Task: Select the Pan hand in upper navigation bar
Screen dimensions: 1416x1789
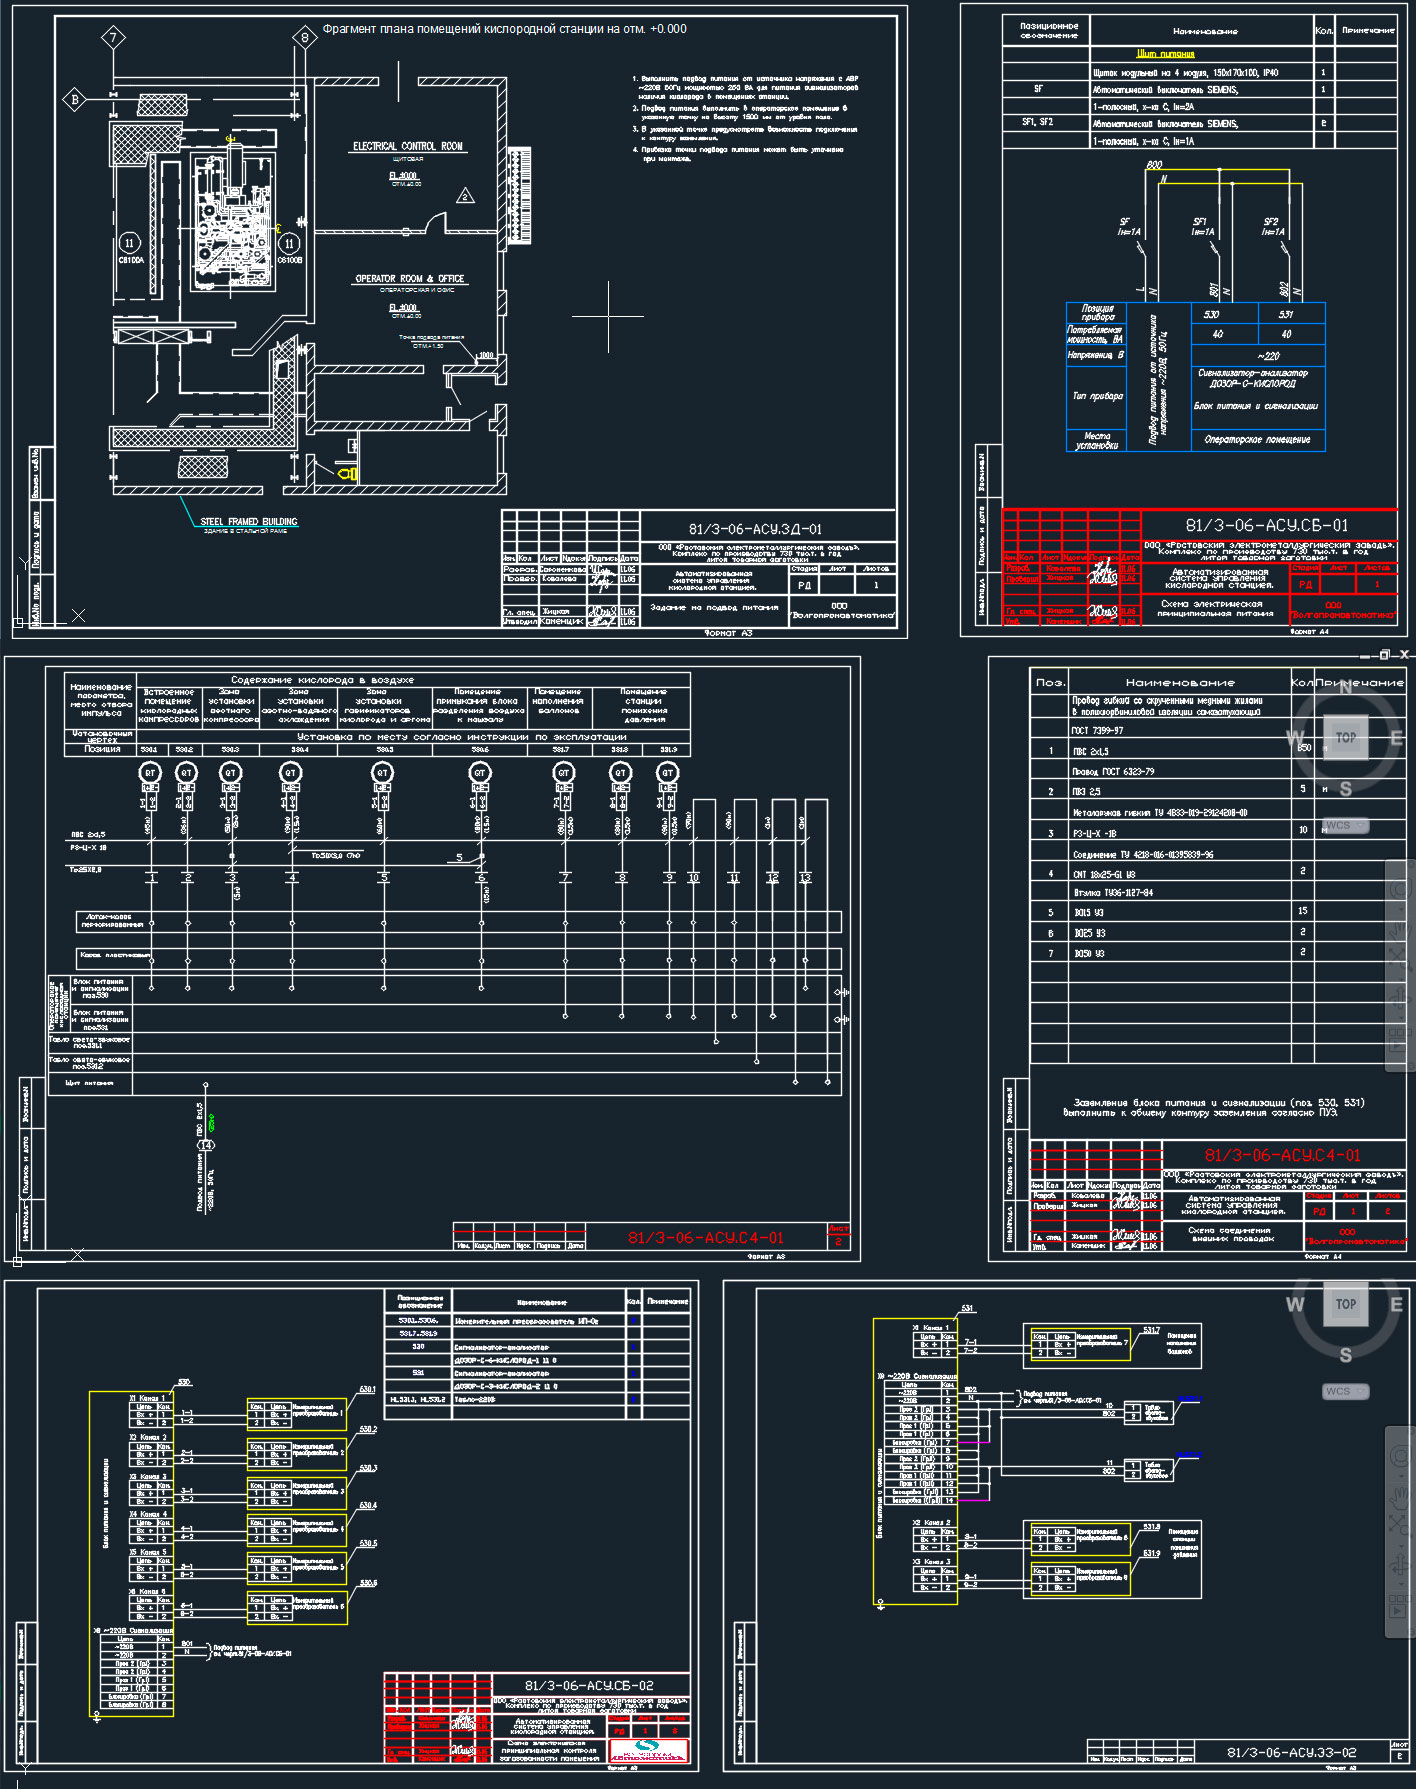Action: pyautogui.click(x=1400, y=931)
